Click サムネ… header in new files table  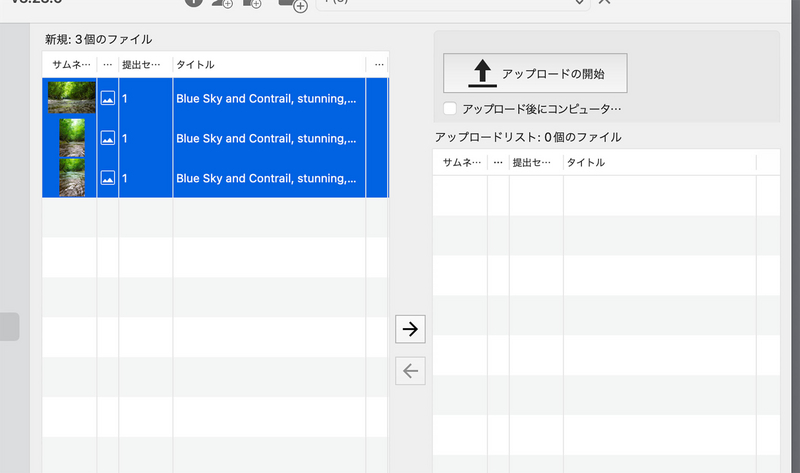click(71, 65)
